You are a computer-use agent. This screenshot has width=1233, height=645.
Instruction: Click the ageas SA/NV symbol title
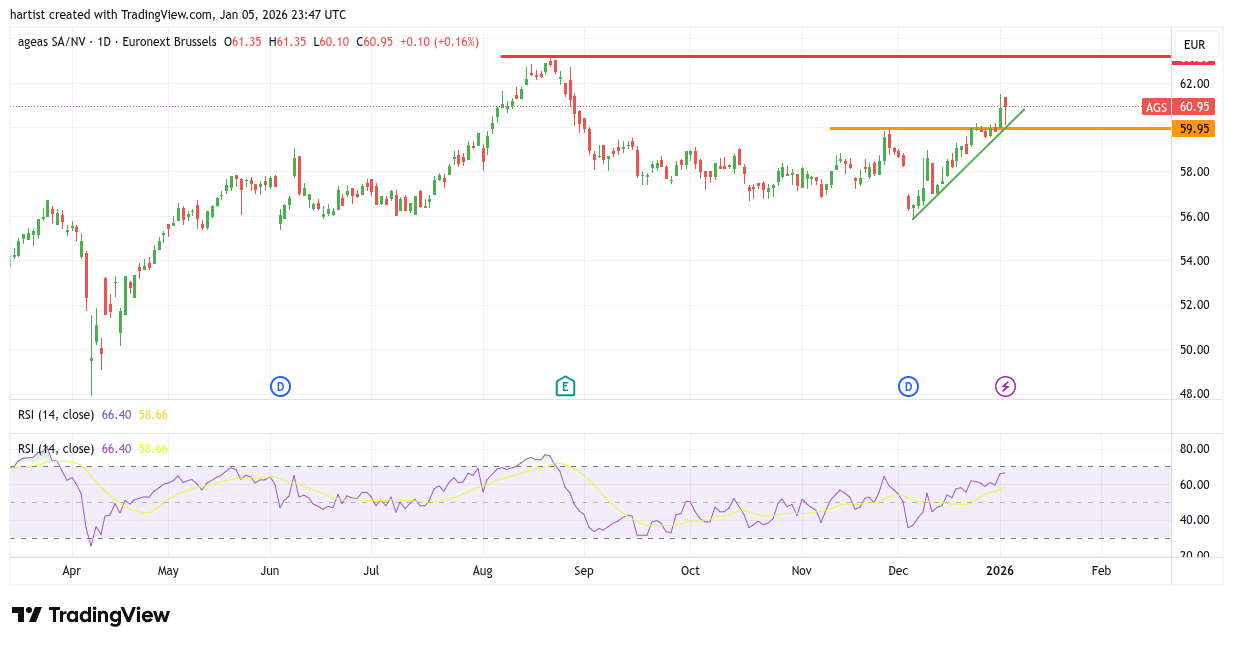click(x=54, y=42)
